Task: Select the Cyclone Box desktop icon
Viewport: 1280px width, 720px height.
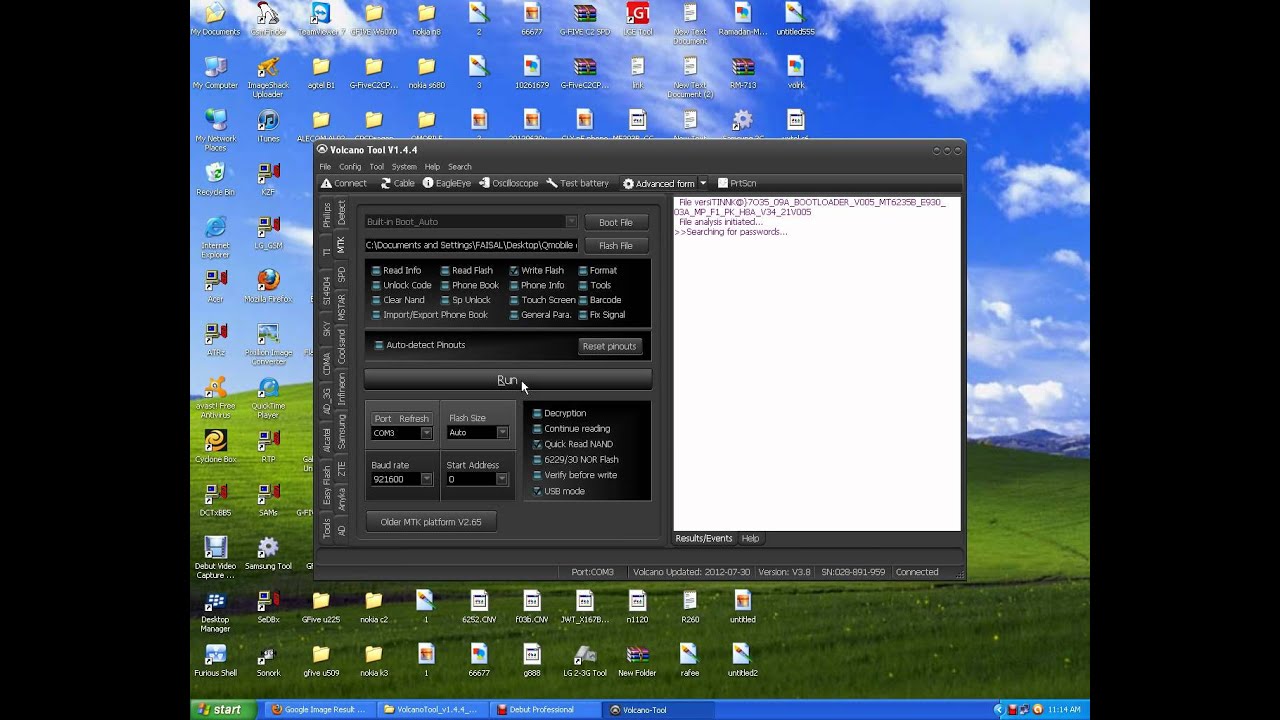Action: (x=215, y=447)
